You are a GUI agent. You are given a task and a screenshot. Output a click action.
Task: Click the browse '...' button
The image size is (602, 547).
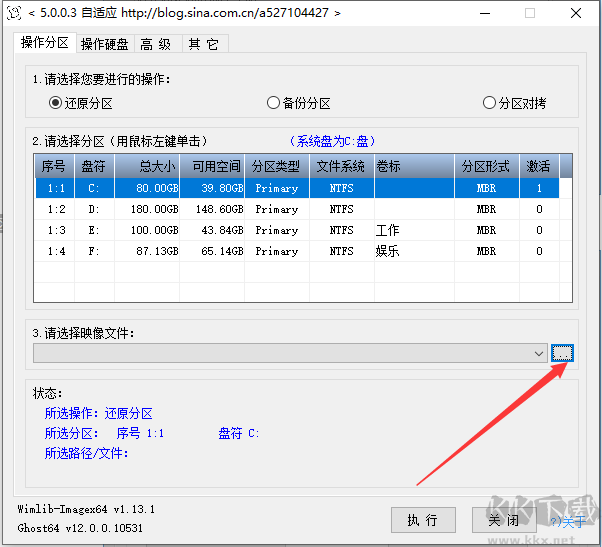[x=562, y=353]
